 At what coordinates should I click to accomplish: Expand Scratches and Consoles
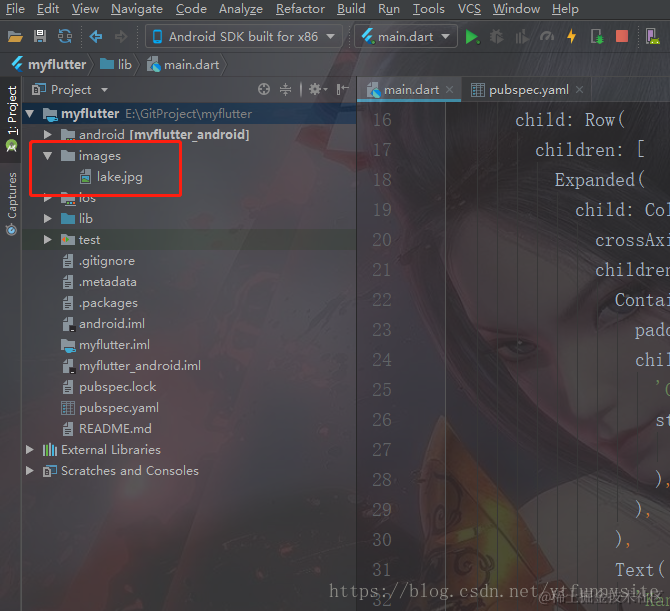pyautogui.click(x=30, y=470)
